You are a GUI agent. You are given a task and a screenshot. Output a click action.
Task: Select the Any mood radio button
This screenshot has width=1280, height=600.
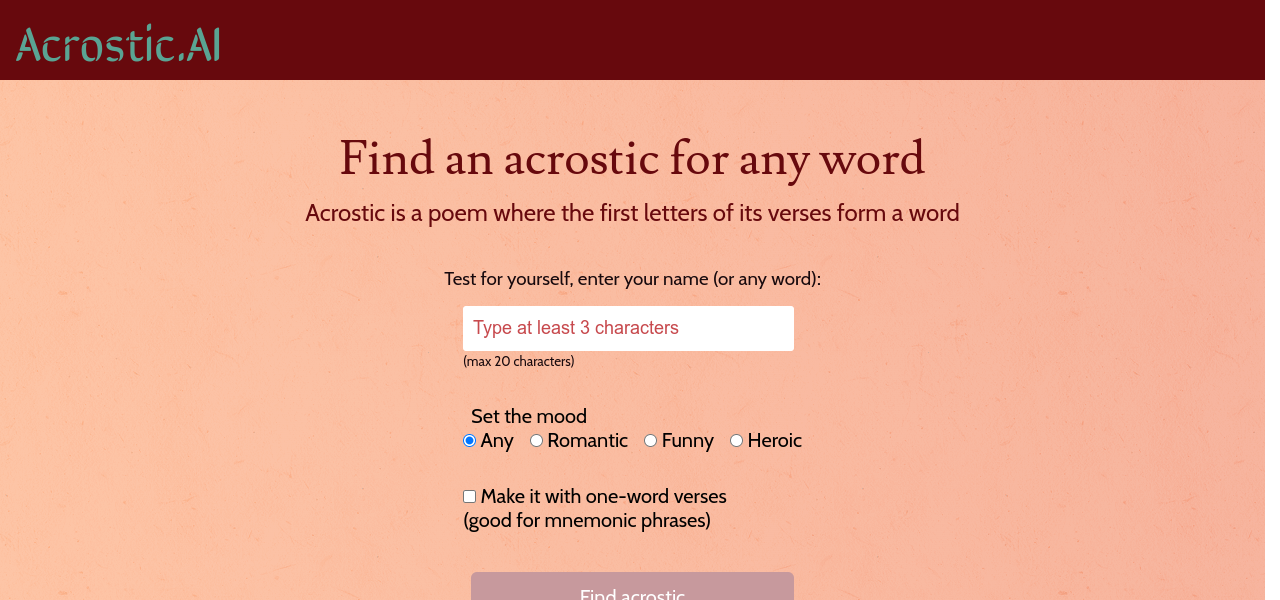(x=470, y=441)
